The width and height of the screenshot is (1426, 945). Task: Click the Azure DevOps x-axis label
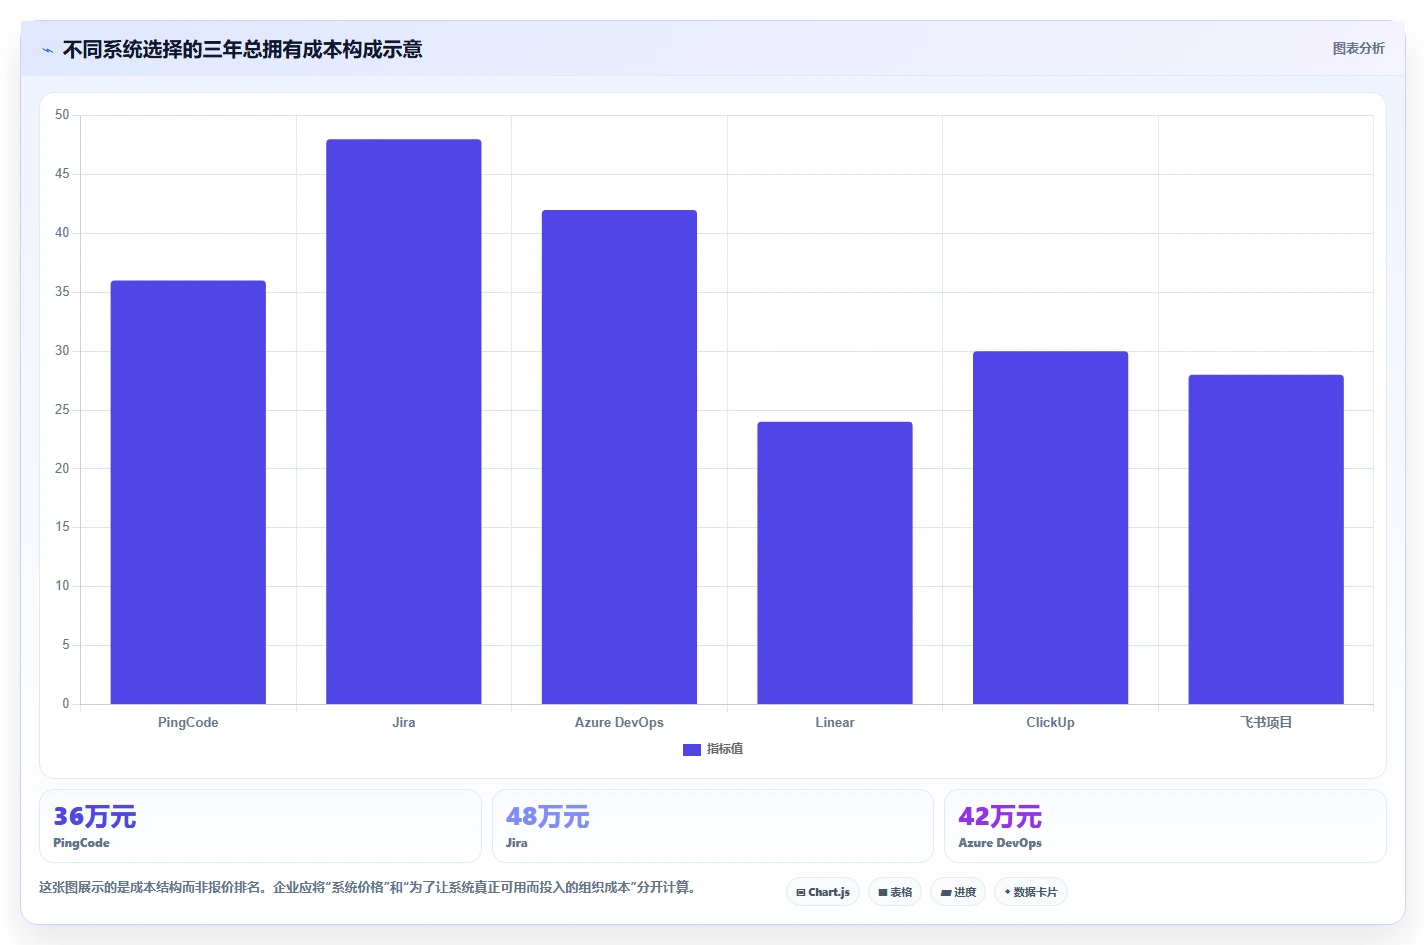[x=619, y=722]
